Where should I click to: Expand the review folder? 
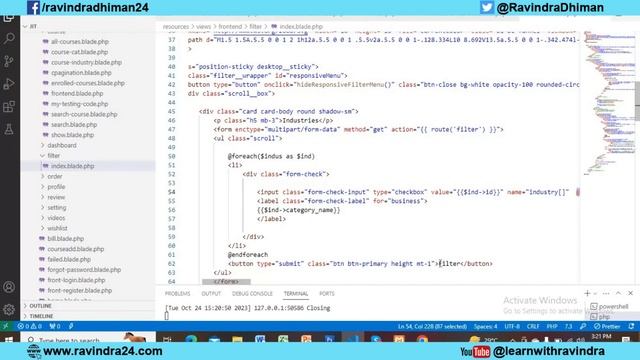pos(56,197)
